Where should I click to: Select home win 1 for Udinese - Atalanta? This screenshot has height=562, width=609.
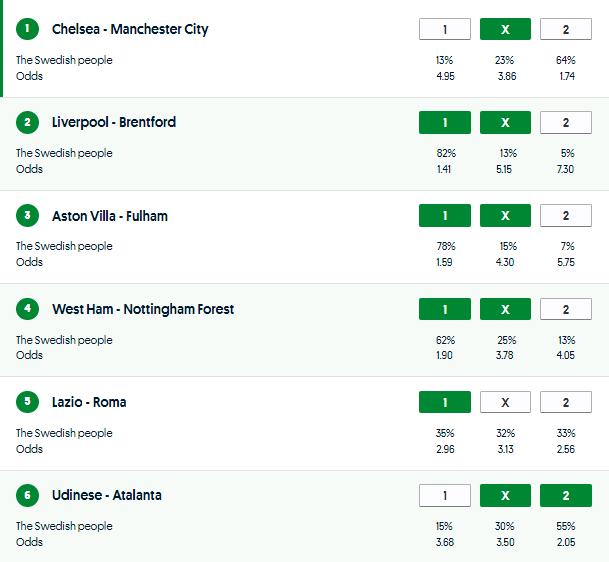pyautogui.click(x=444, y=495)
